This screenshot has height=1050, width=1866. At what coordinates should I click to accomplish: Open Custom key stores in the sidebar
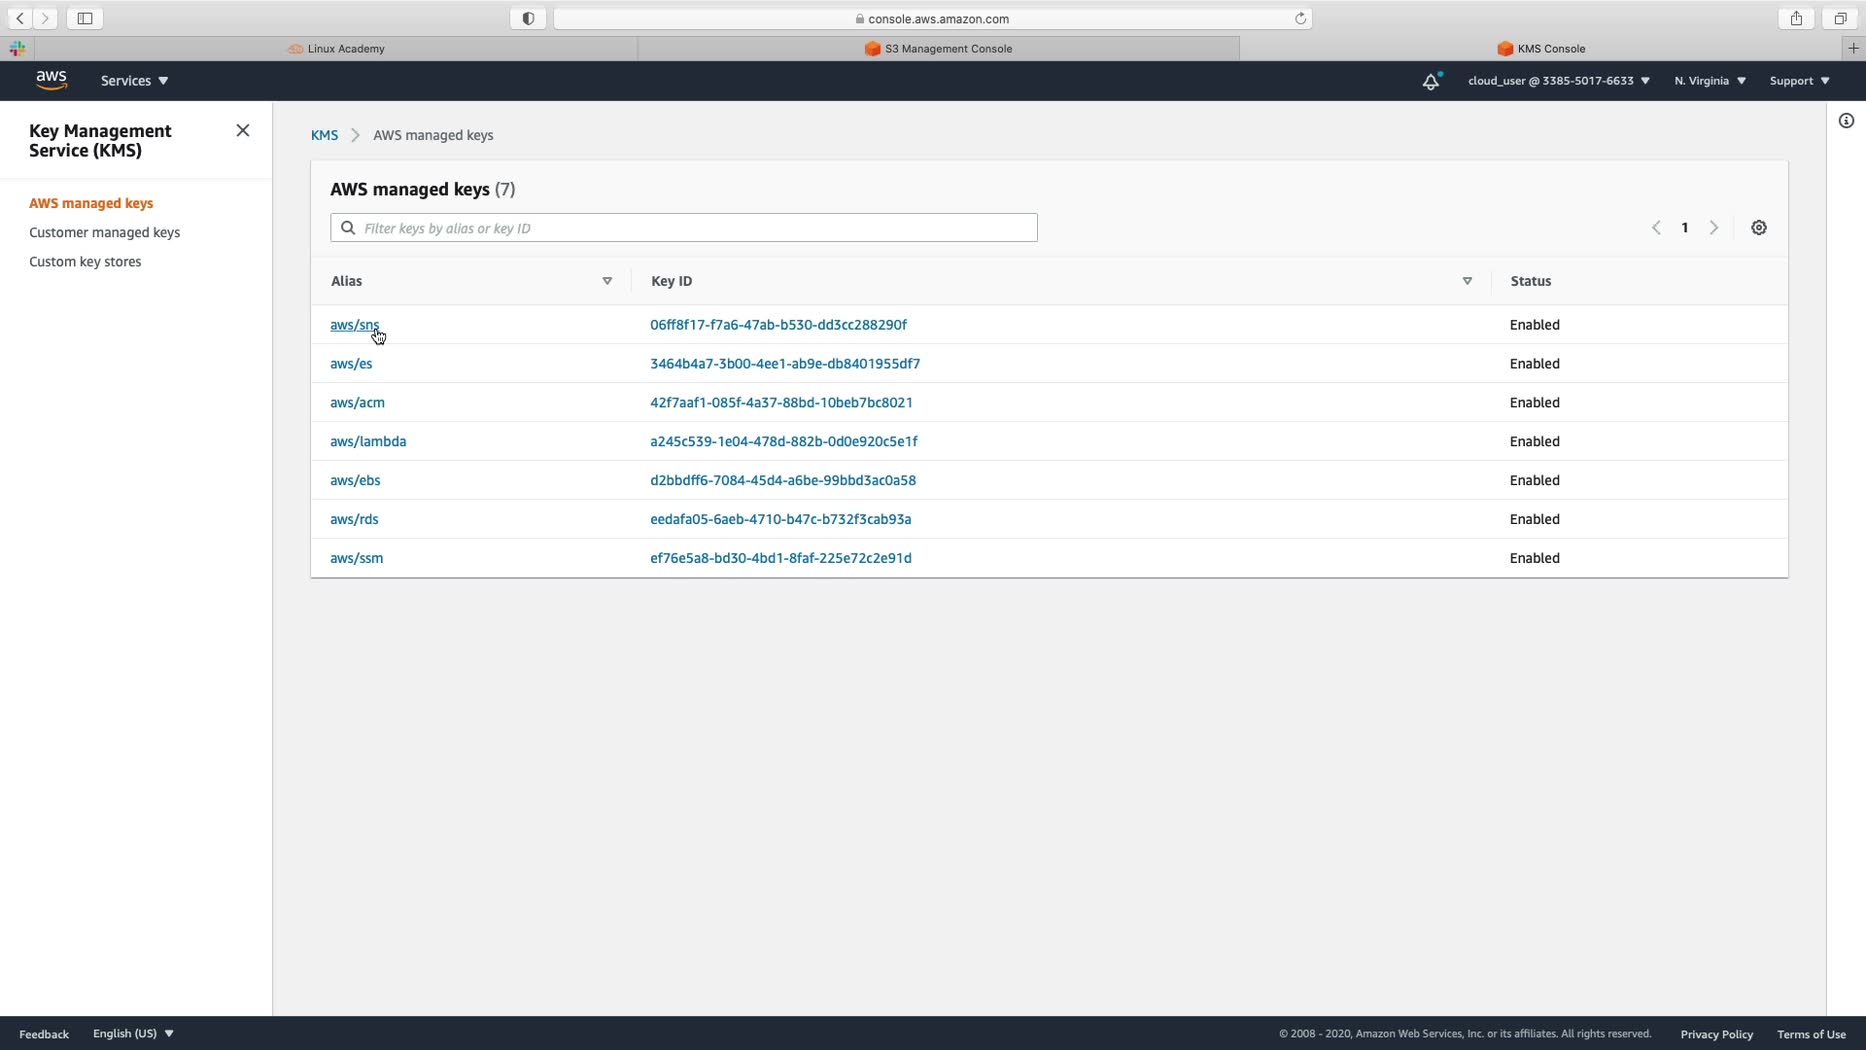85,262
